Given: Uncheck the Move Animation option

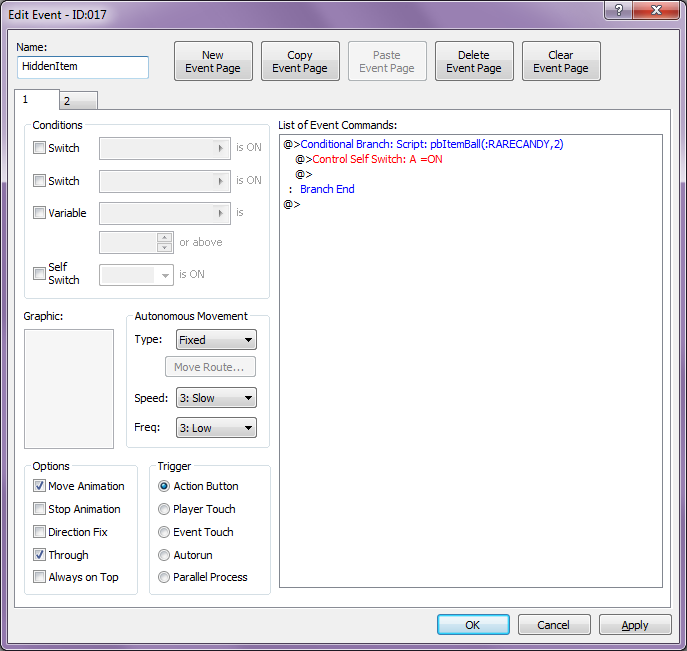Looking at the screenshot, I should 39,486.
